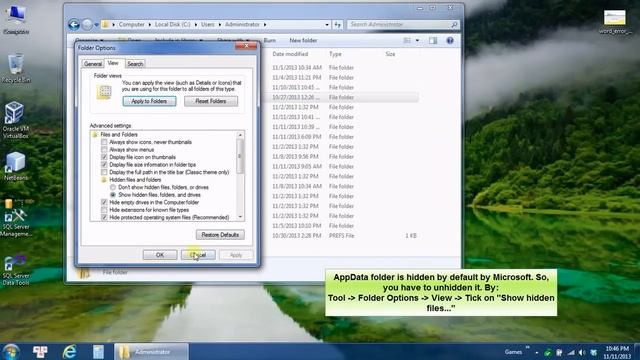Confirm Folder Options with OK
The height and width of the screenshot is (360, 640).
click(x=160, y=255)
